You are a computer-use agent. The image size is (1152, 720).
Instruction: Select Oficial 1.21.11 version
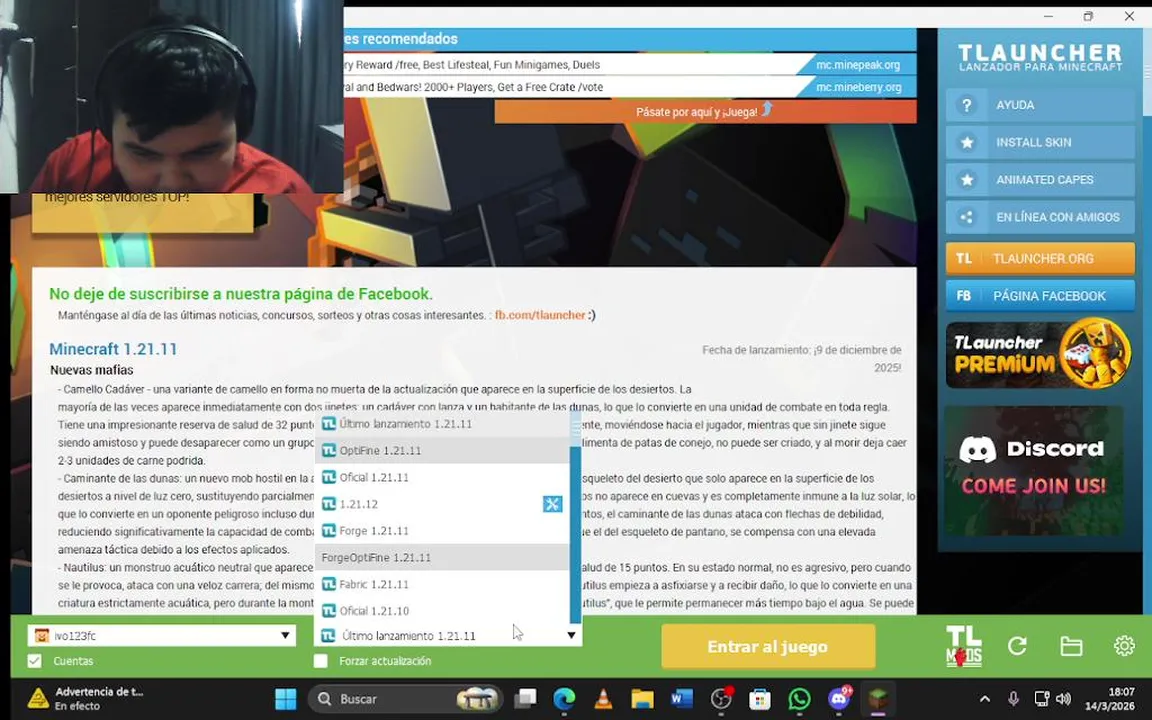(x=442, y=478)
